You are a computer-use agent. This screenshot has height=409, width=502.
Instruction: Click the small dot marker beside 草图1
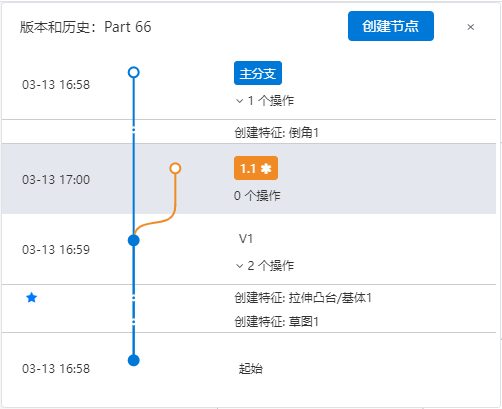tap(134, 322)
